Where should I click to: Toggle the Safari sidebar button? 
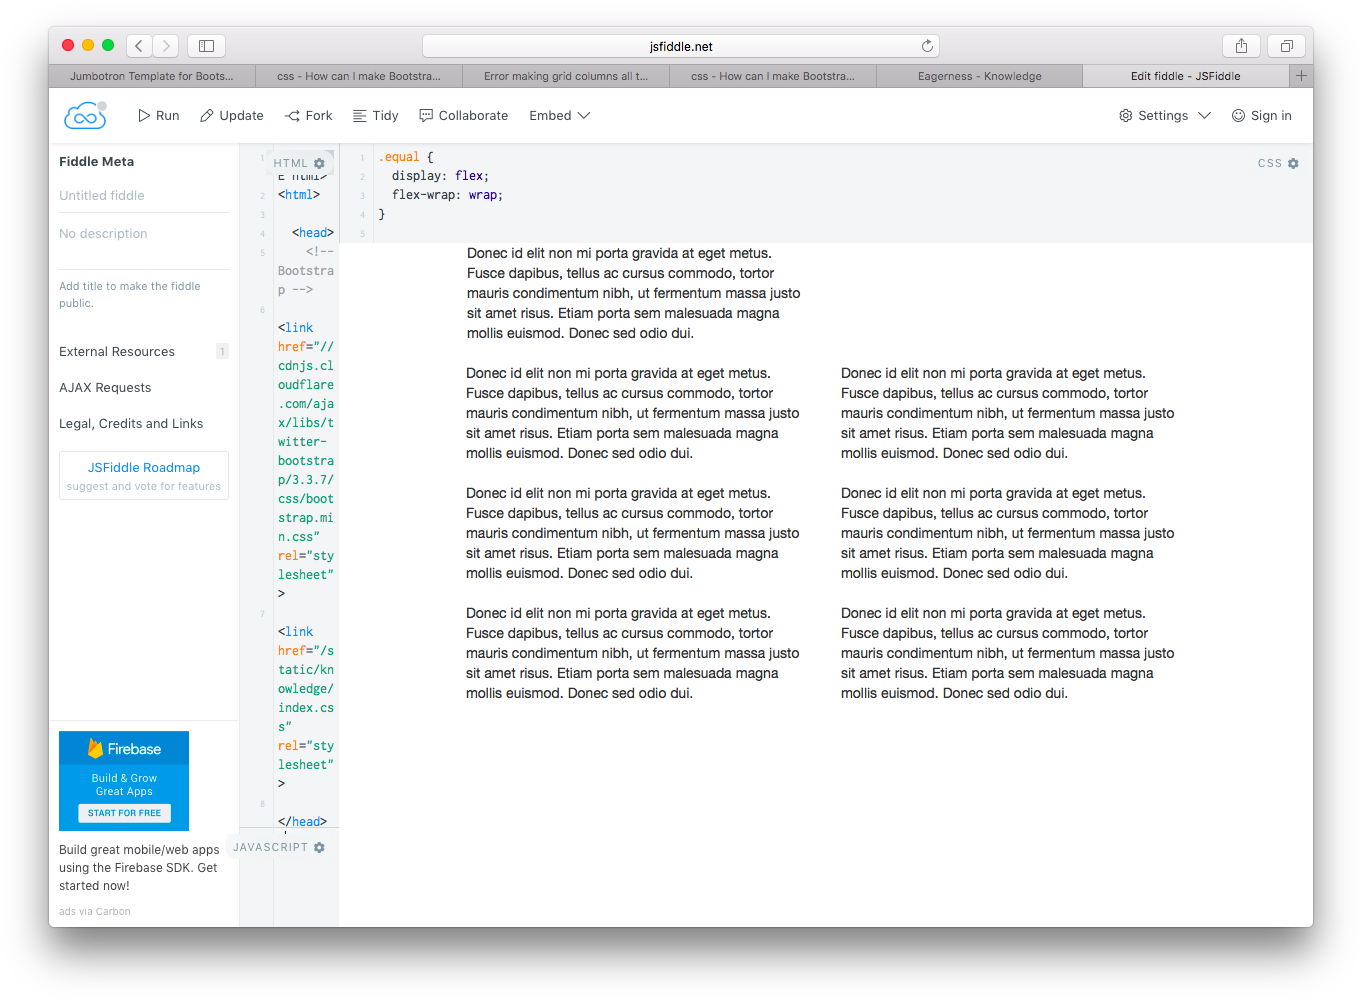[206, 46]
